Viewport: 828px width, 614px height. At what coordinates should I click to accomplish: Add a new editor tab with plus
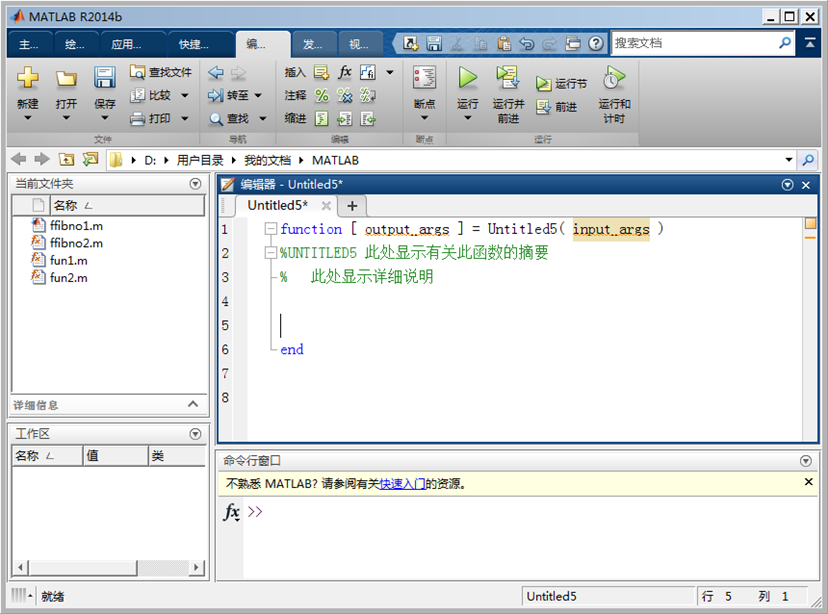(x=352, y=205)
